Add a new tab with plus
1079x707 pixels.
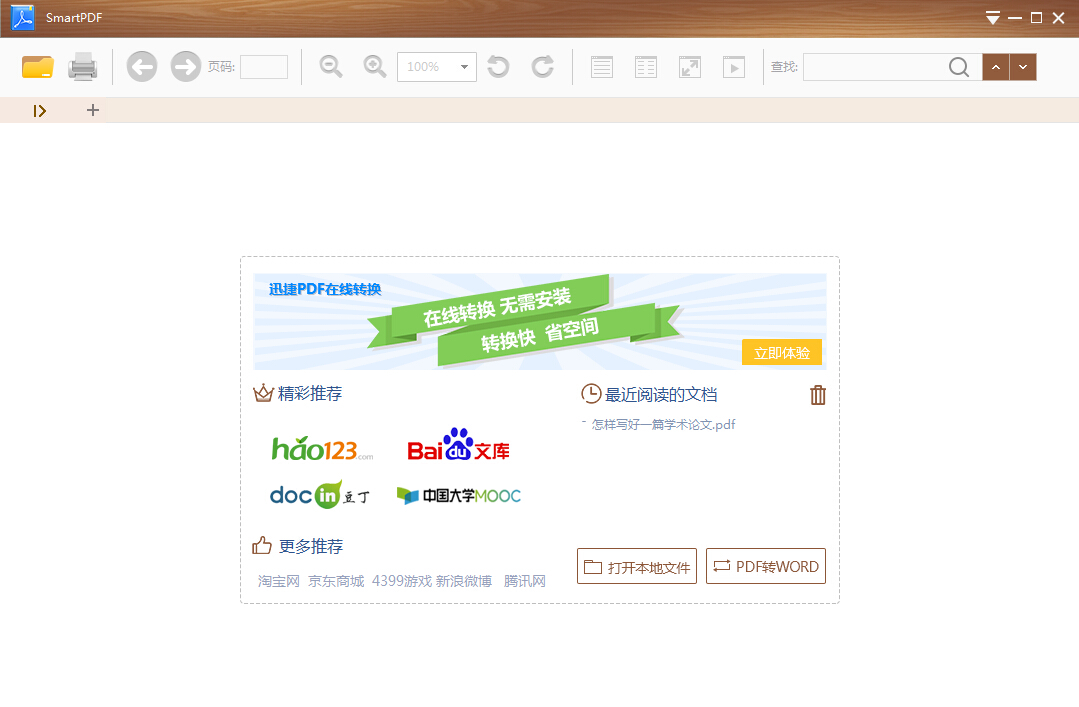93,110
